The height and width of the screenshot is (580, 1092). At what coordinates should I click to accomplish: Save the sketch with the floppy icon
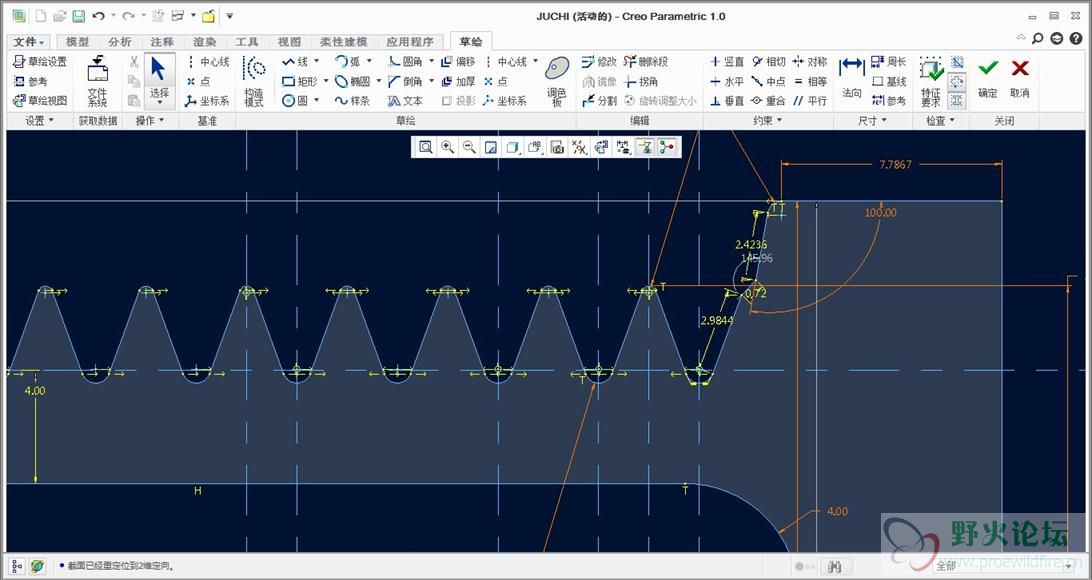79,16
